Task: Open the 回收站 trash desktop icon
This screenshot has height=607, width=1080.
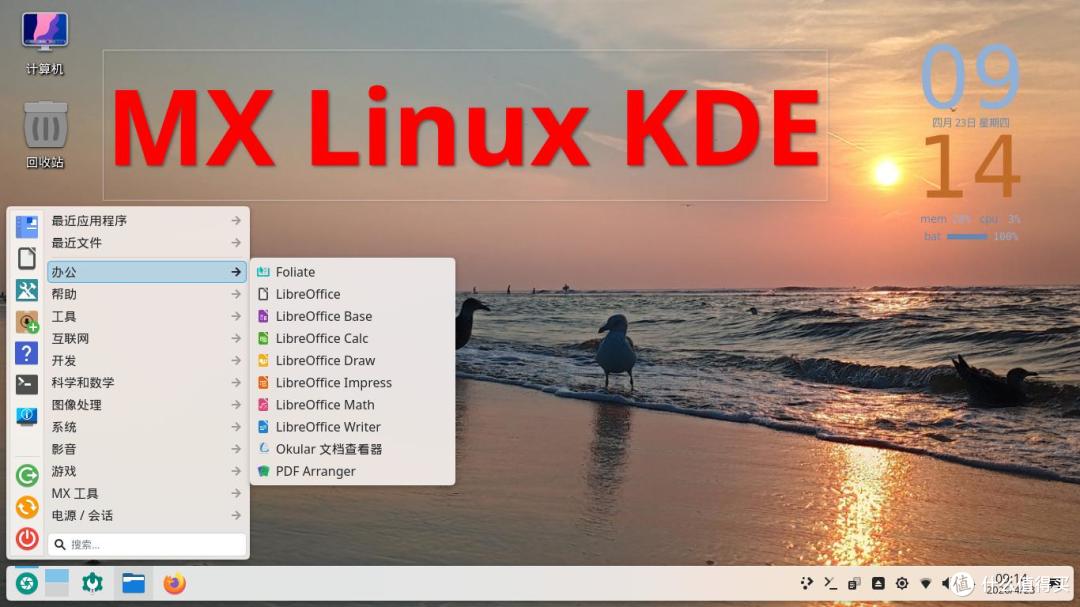Action: pyautogui.click(x=45, y=135)
